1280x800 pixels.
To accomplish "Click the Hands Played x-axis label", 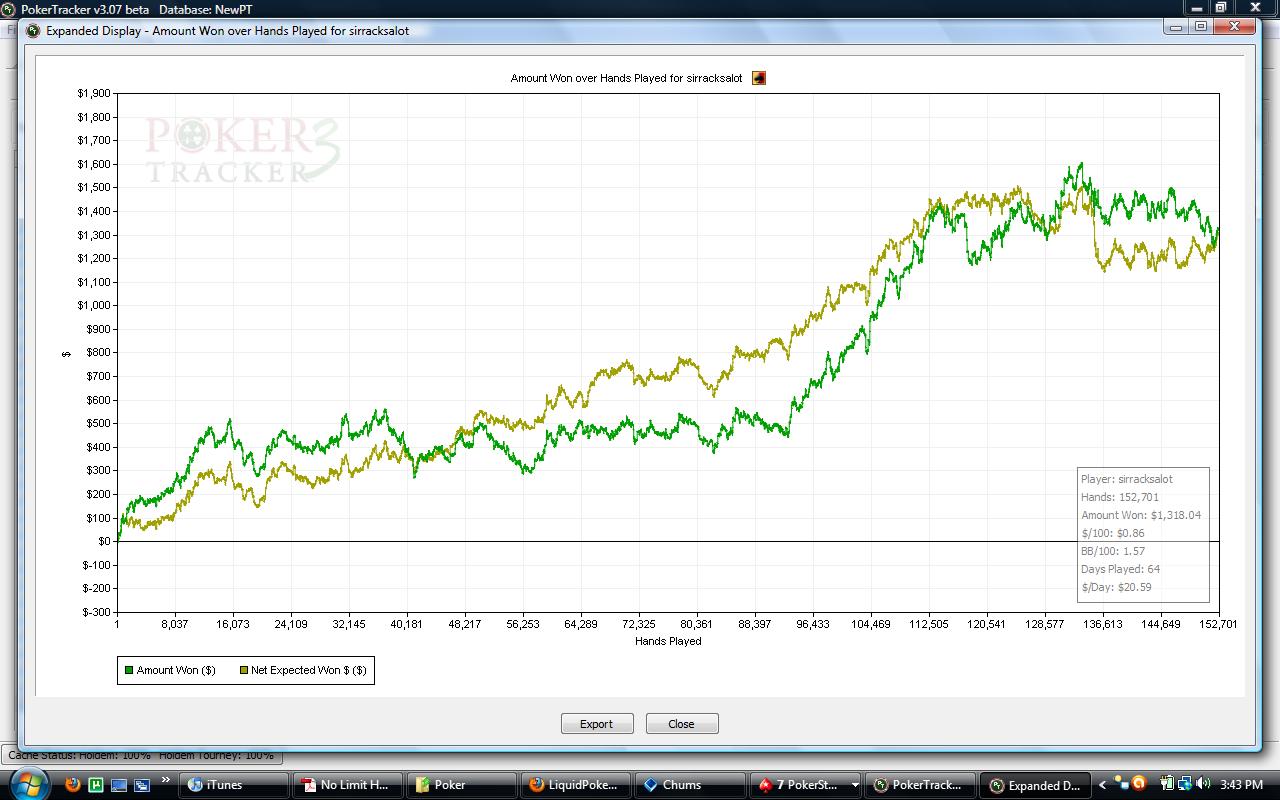I will tap(668, 641).
